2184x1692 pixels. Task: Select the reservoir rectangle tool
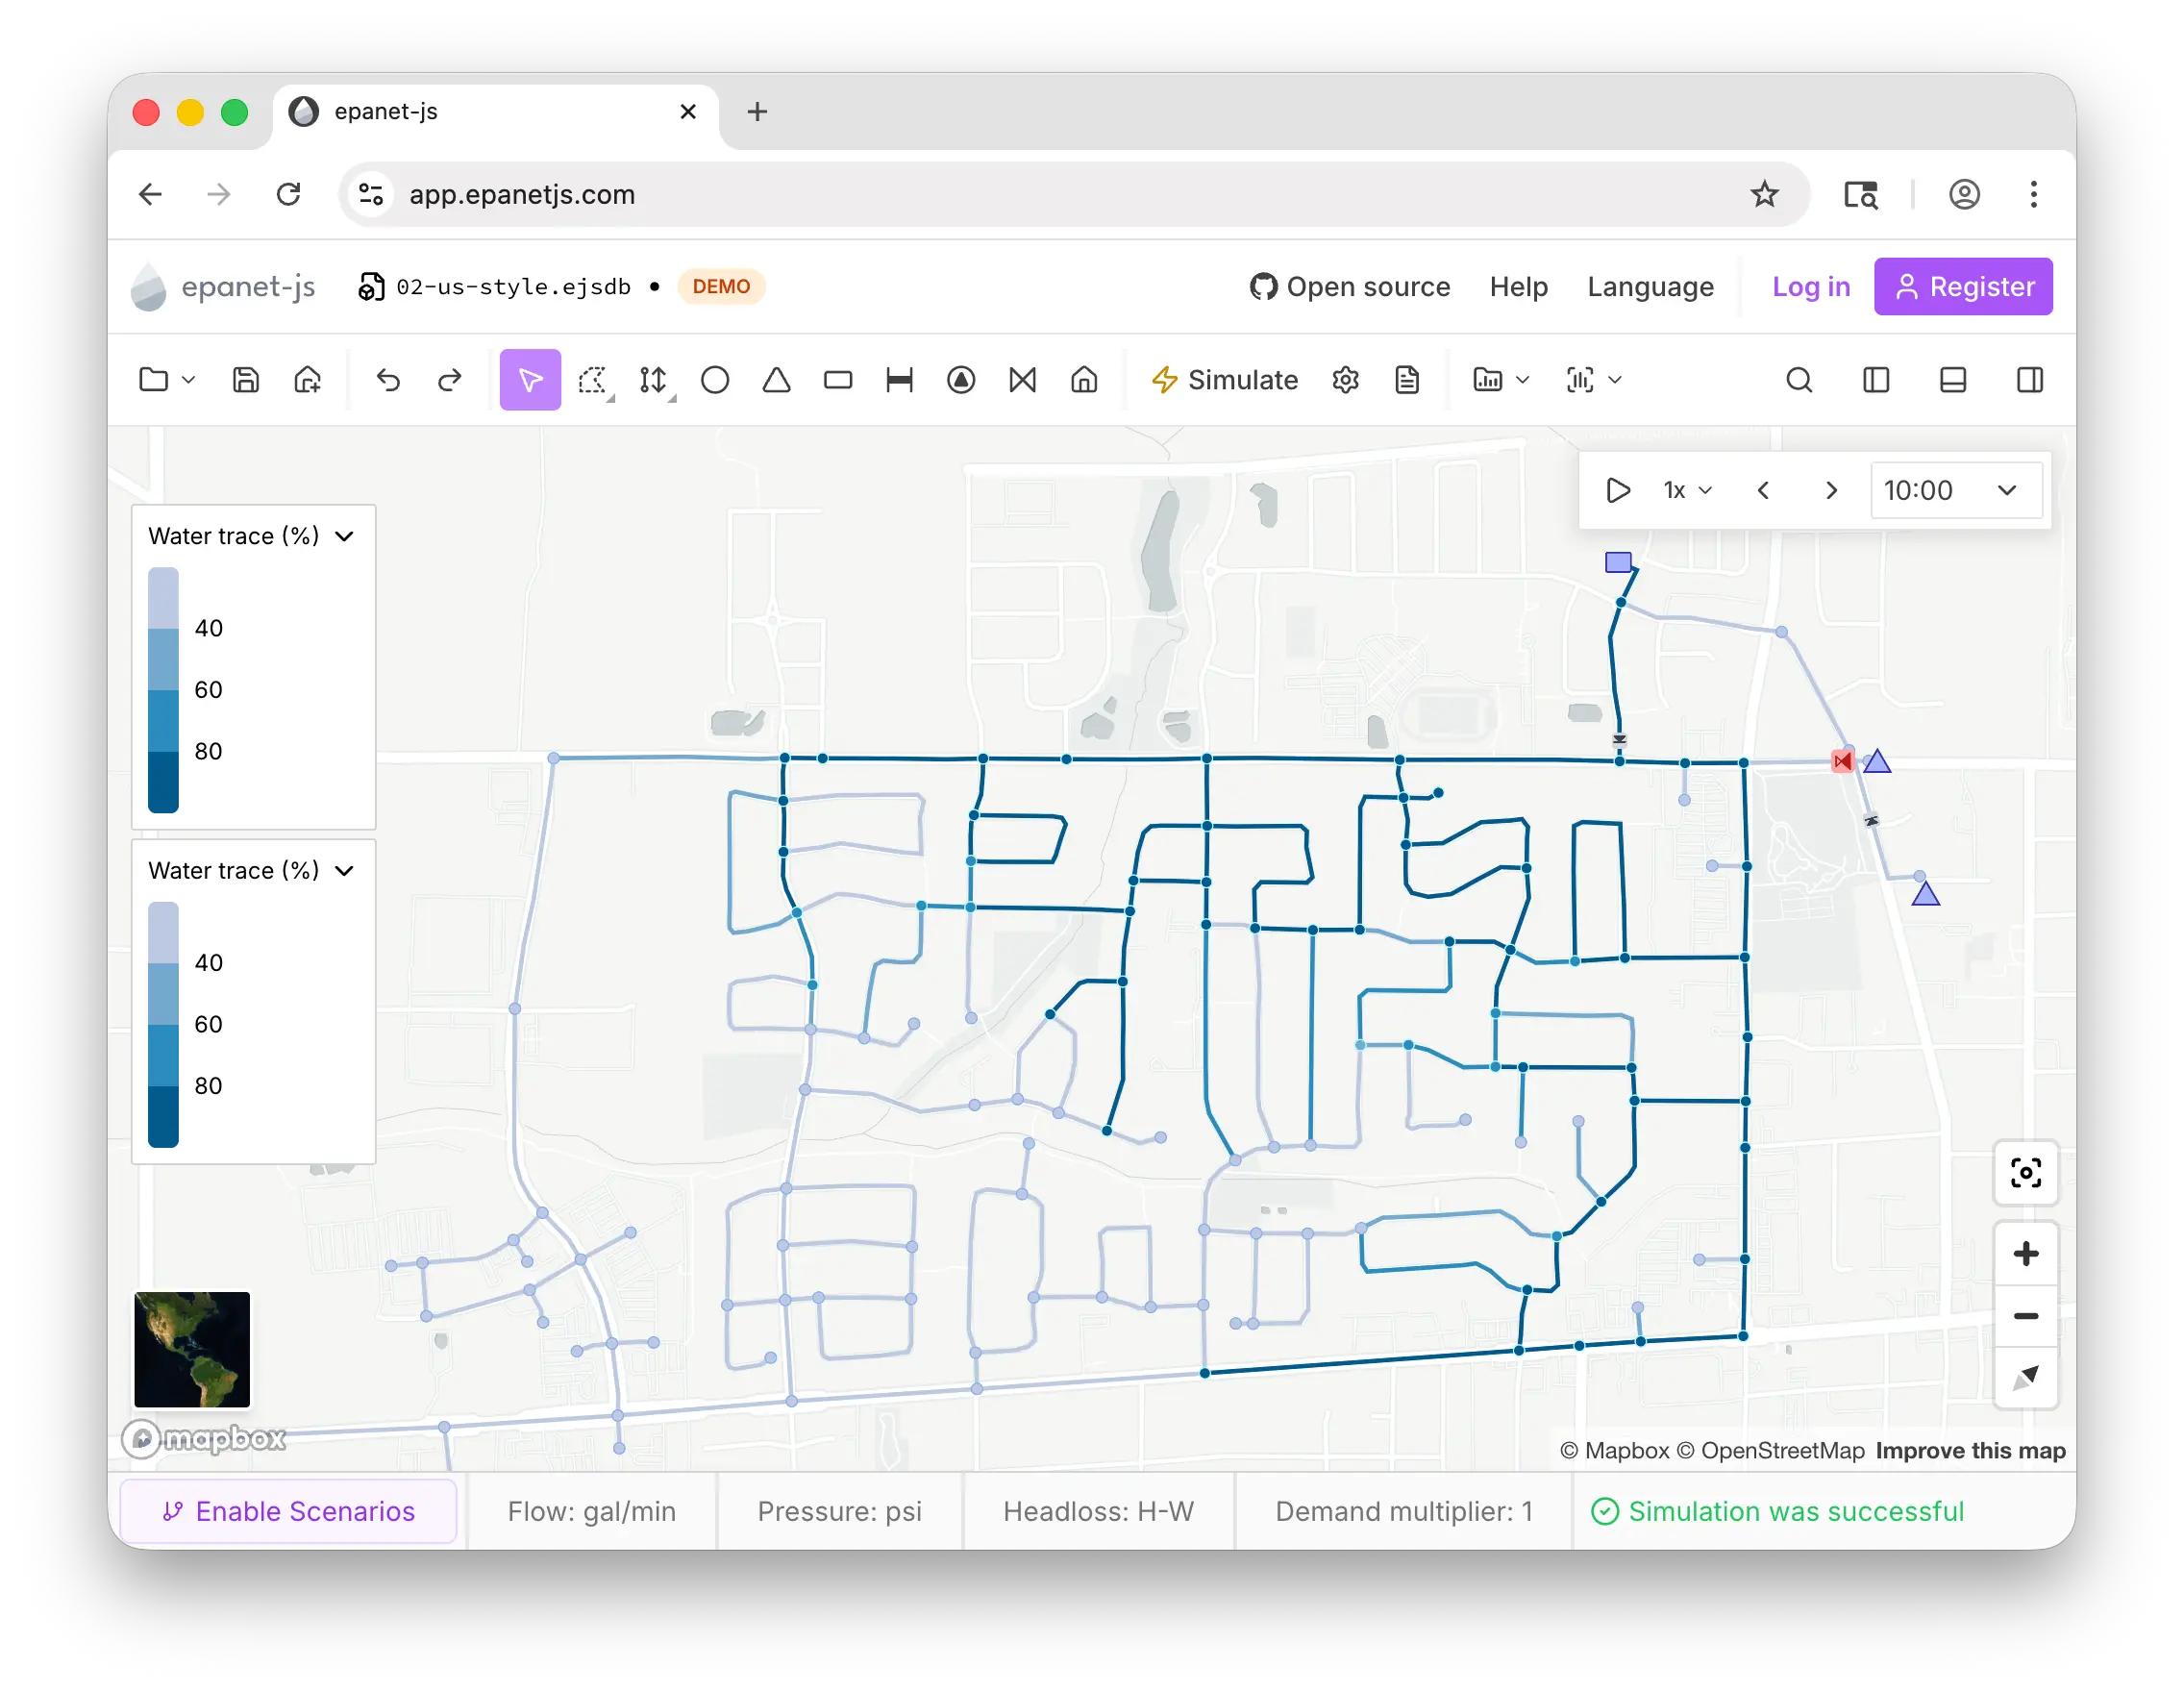pos(838,380)
